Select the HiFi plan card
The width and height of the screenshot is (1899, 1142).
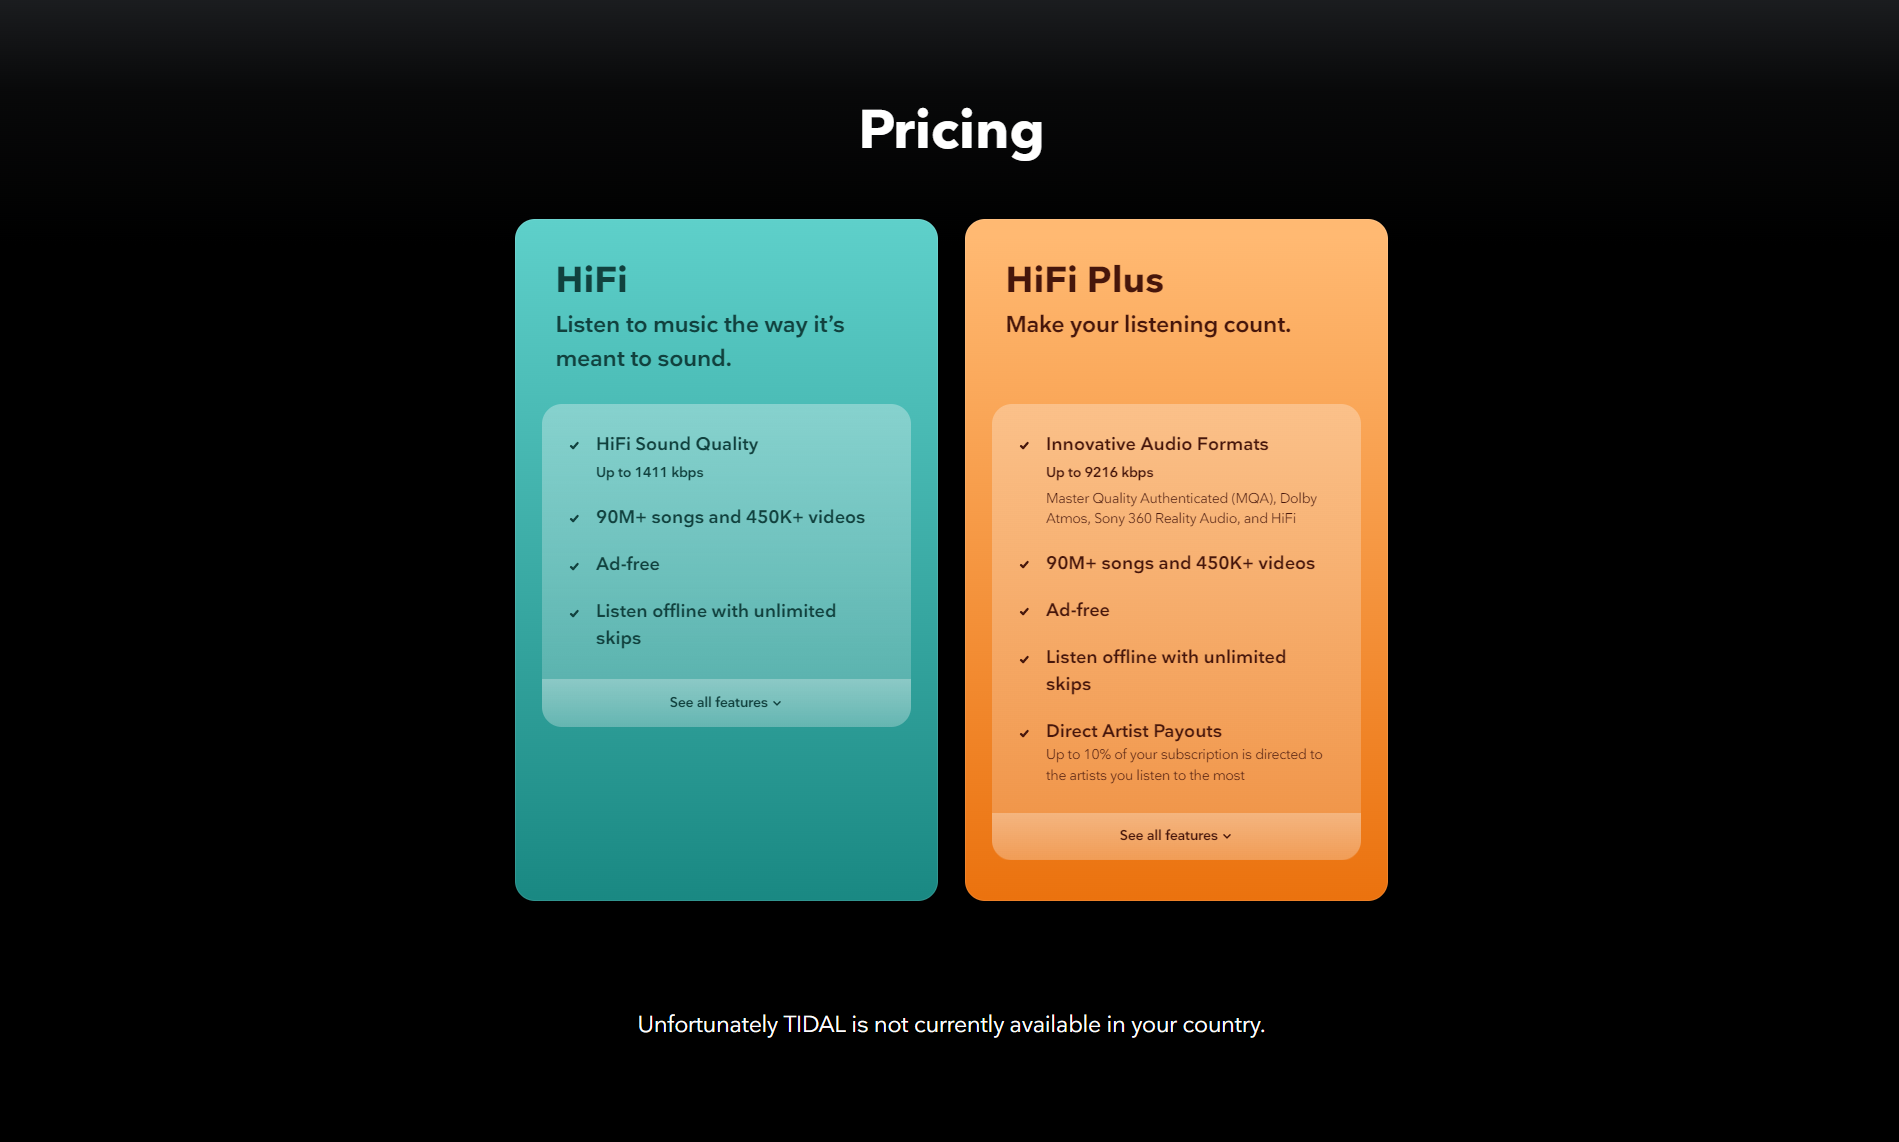pyautogui.click(x=726, y=800)
